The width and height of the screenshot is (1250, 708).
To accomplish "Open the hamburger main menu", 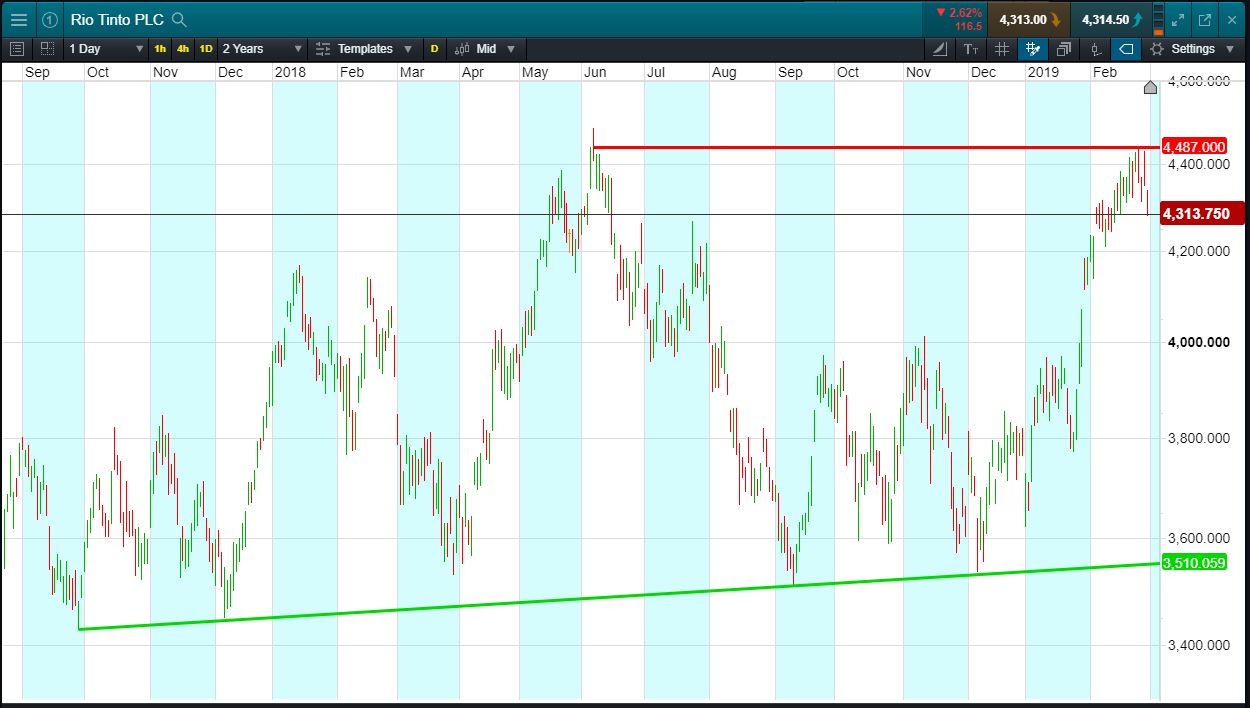I will (x=19, y=19).
